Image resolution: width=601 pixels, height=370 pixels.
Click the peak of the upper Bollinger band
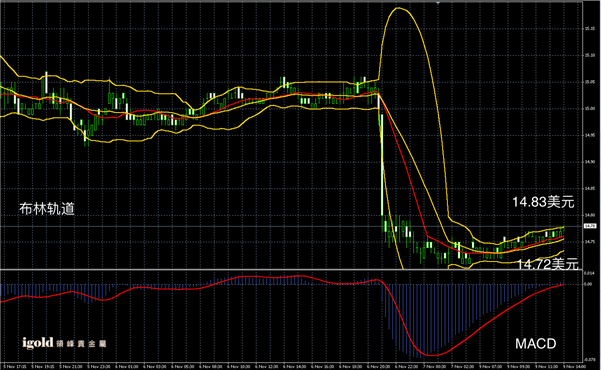[x=398, y=8]
